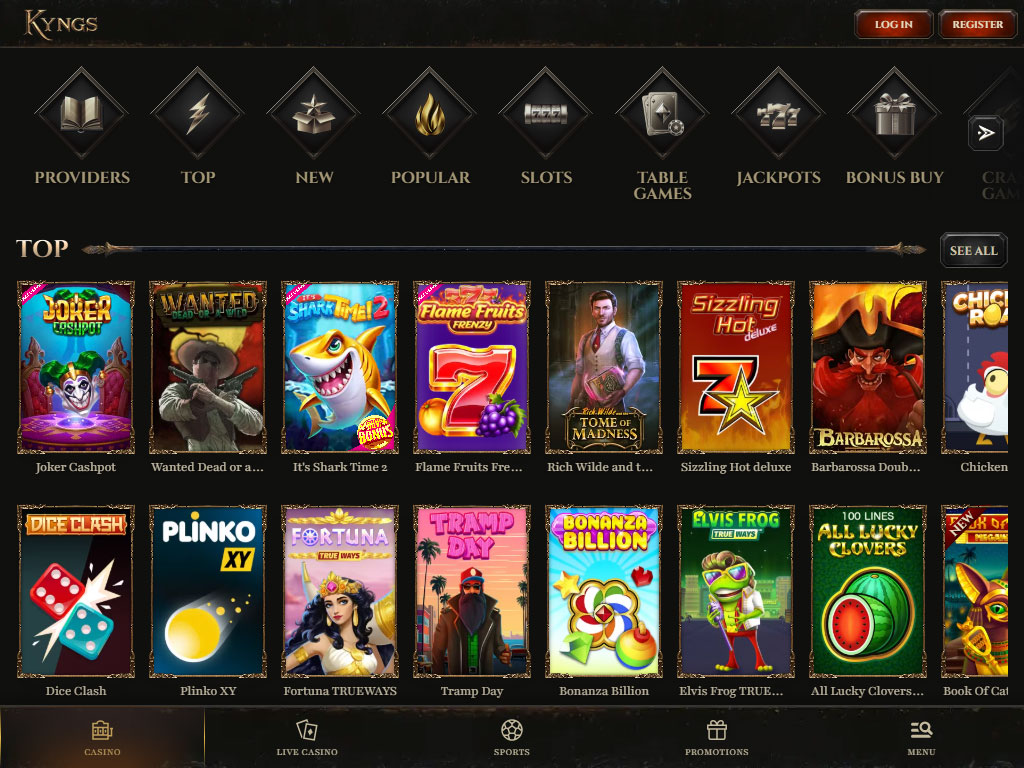Open the Jackpots 777 category
This screenshot has height=768, width=1024.
tap(778, 114)
